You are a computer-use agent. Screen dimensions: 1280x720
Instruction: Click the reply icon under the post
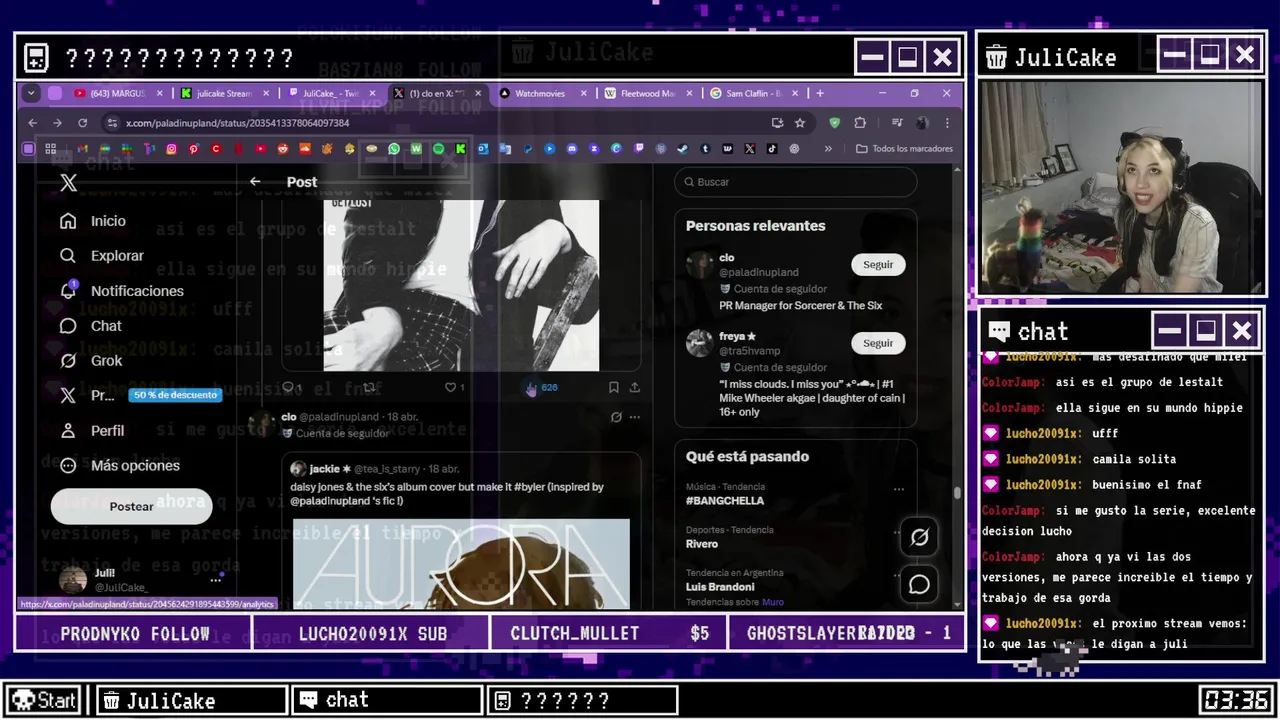tap(288, 387)
